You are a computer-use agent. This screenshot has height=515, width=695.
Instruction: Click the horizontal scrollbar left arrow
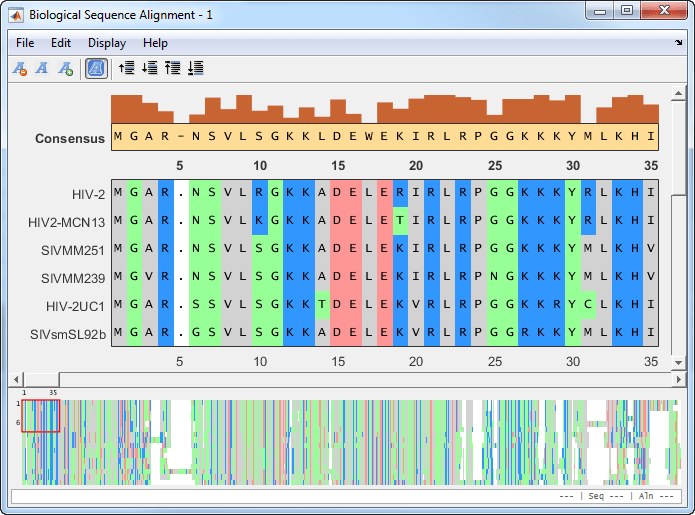16,379
